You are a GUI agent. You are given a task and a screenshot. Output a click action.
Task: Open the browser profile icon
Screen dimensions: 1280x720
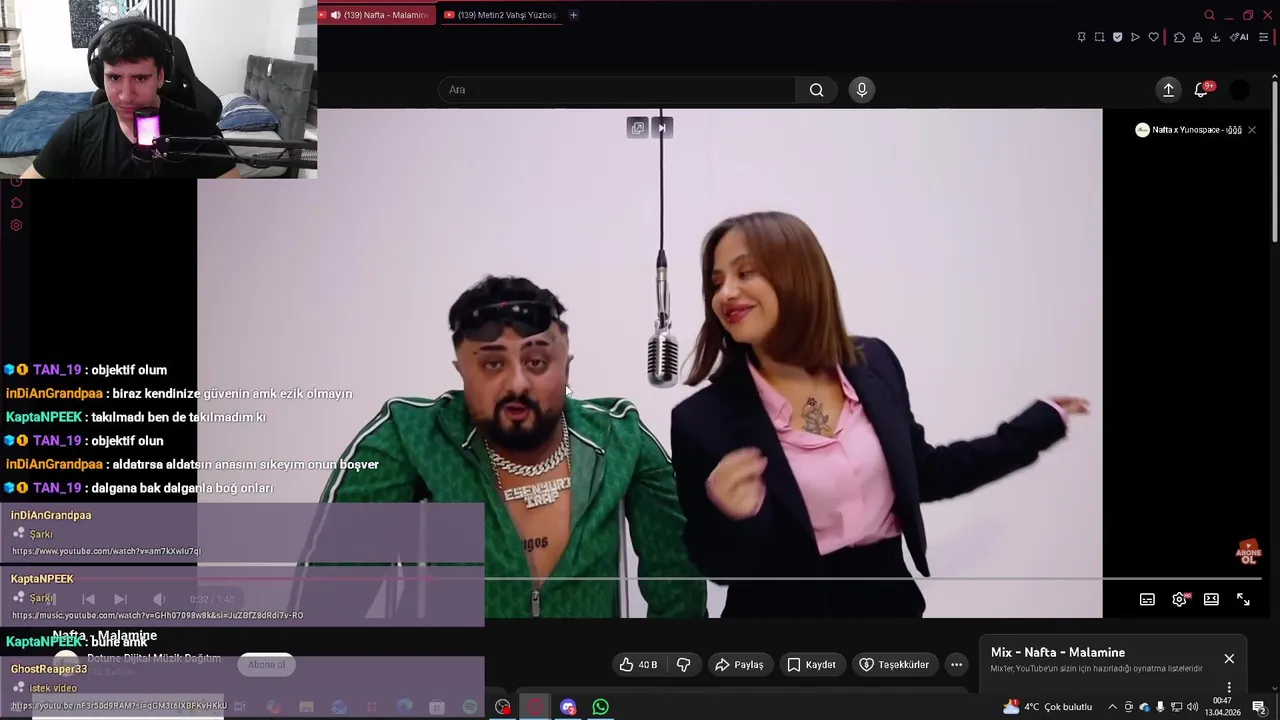[1197, 37]
